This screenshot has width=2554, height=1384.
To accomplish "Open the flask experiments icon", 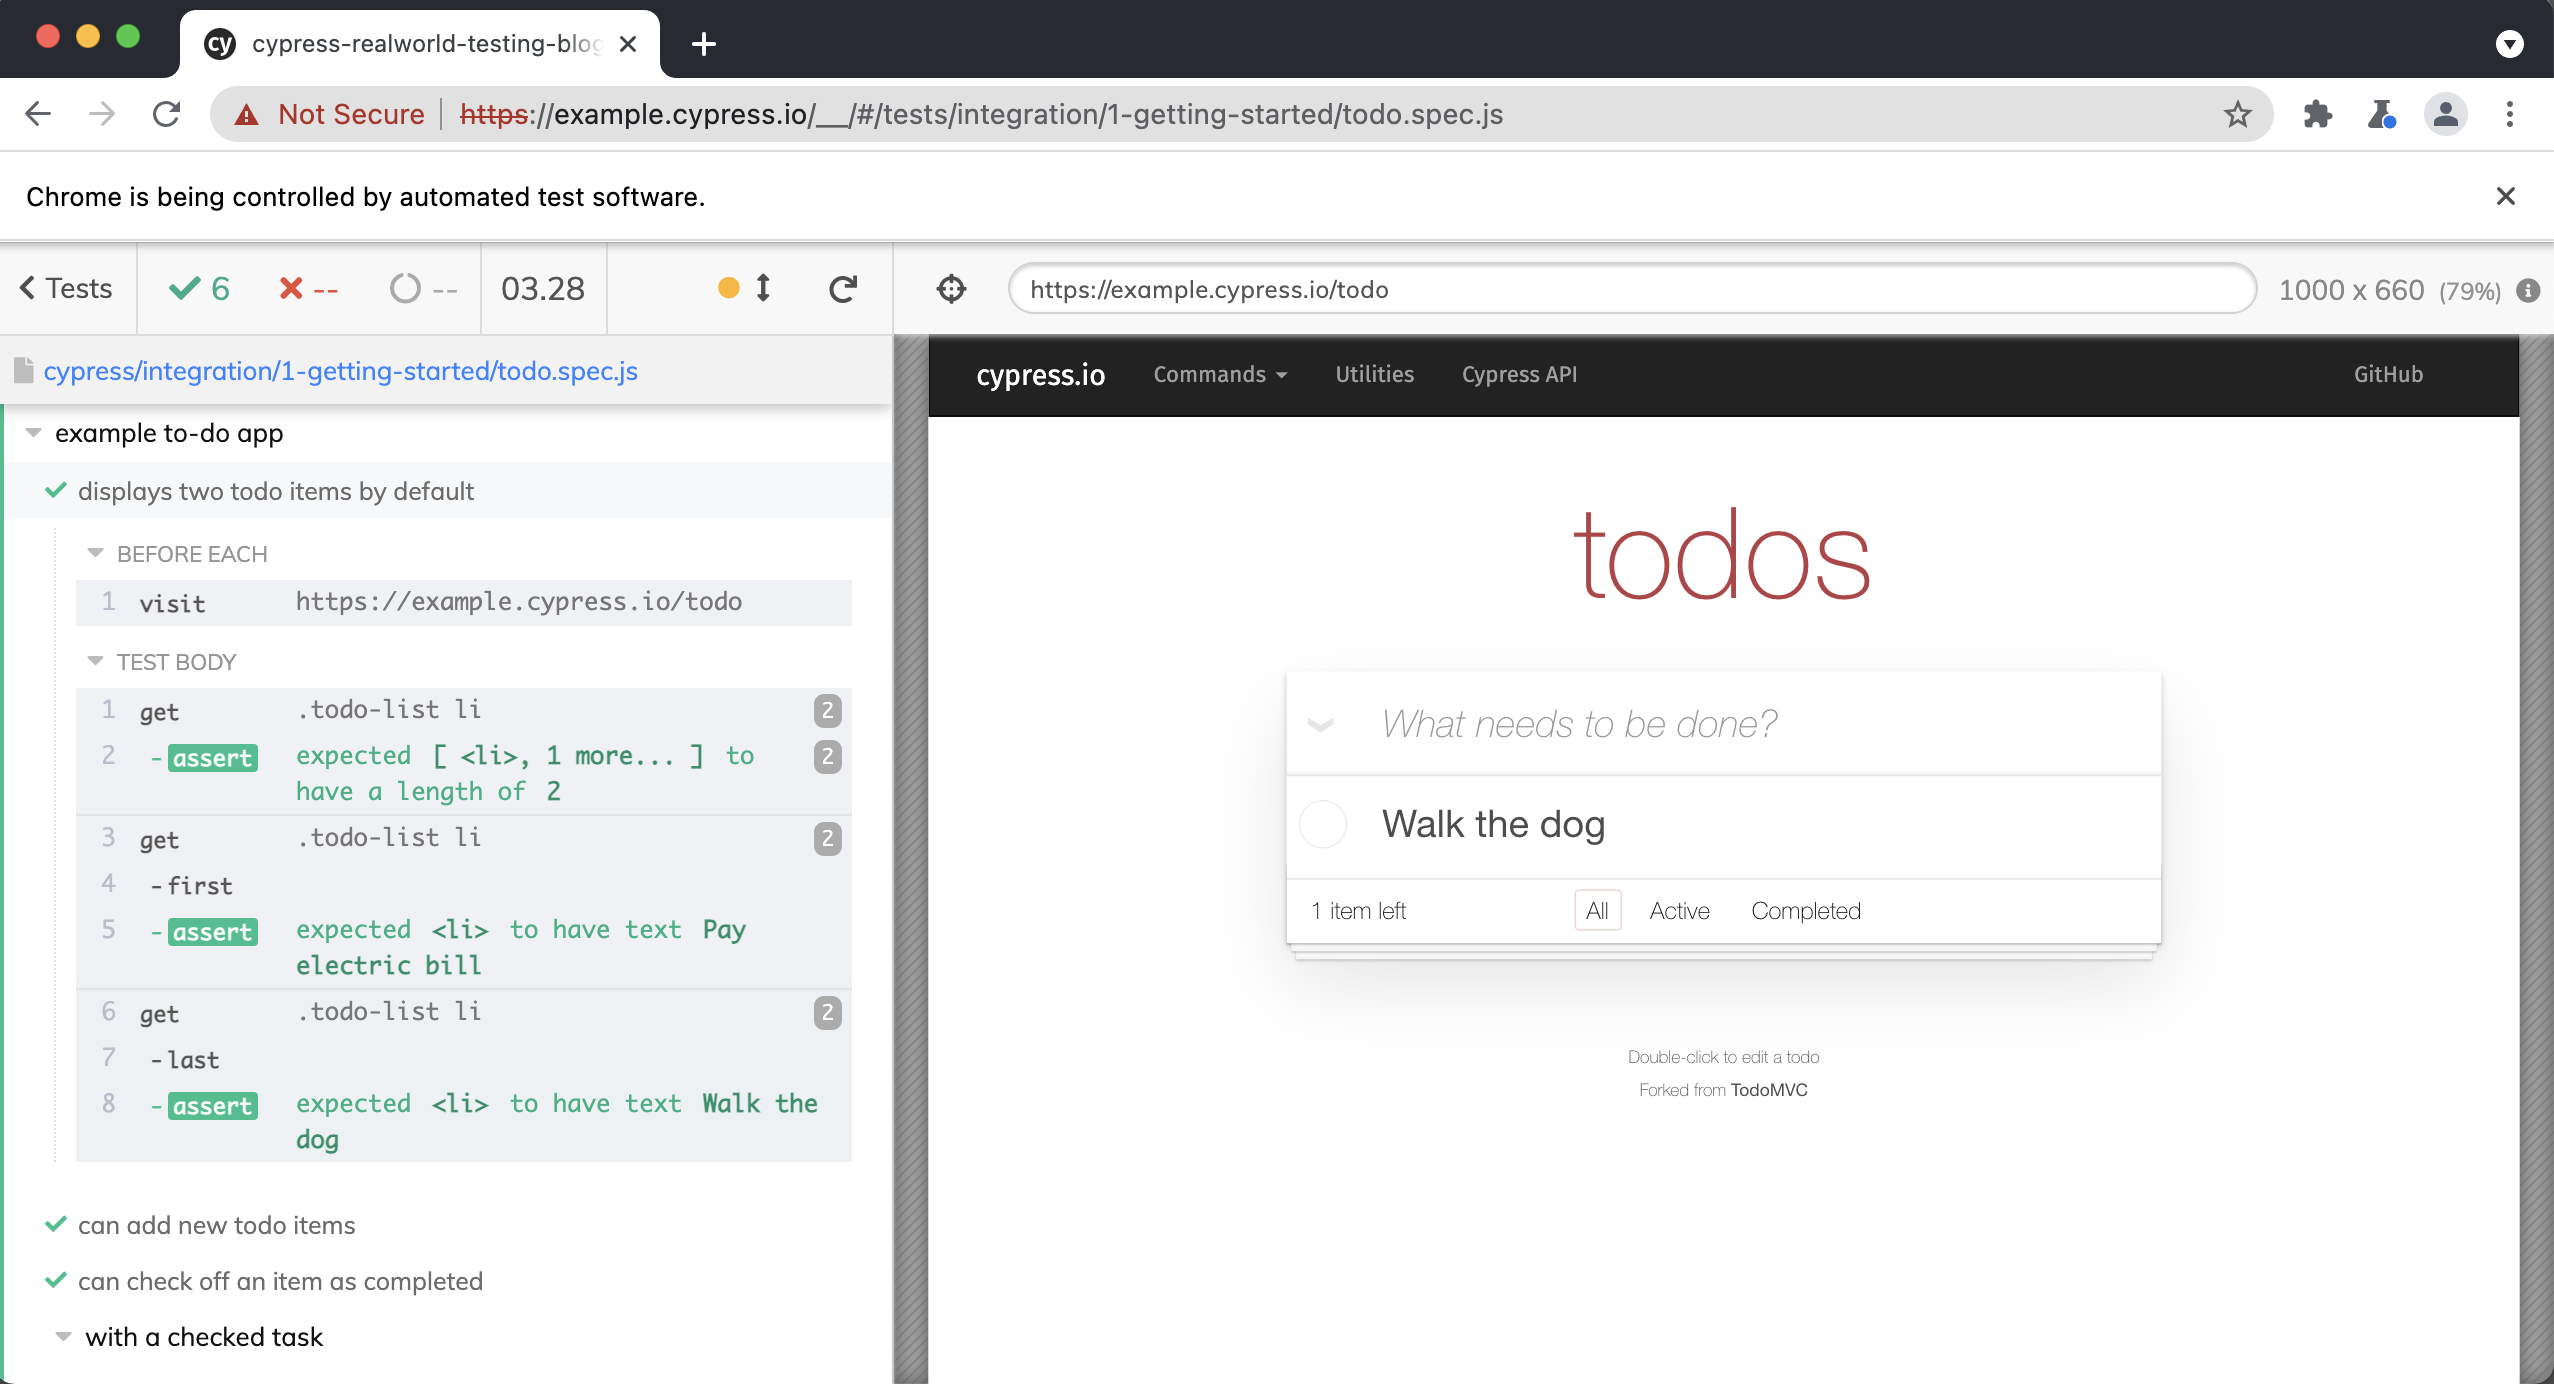I will click(2382, 114).
